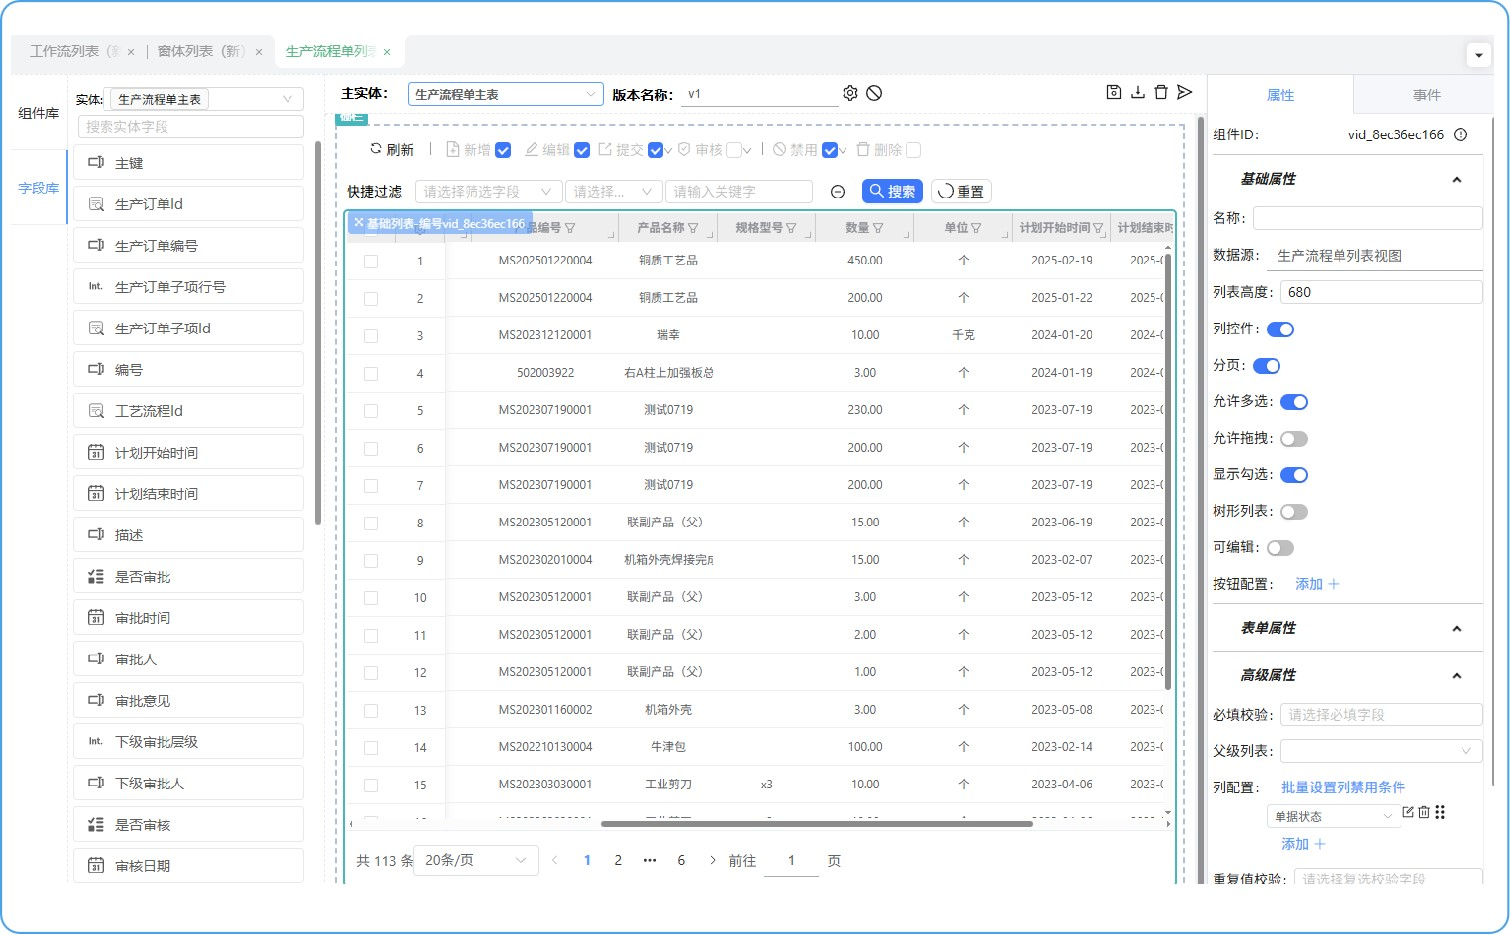
Task: Click the edit icon beside 单据状态
Action: point(1408,812)
